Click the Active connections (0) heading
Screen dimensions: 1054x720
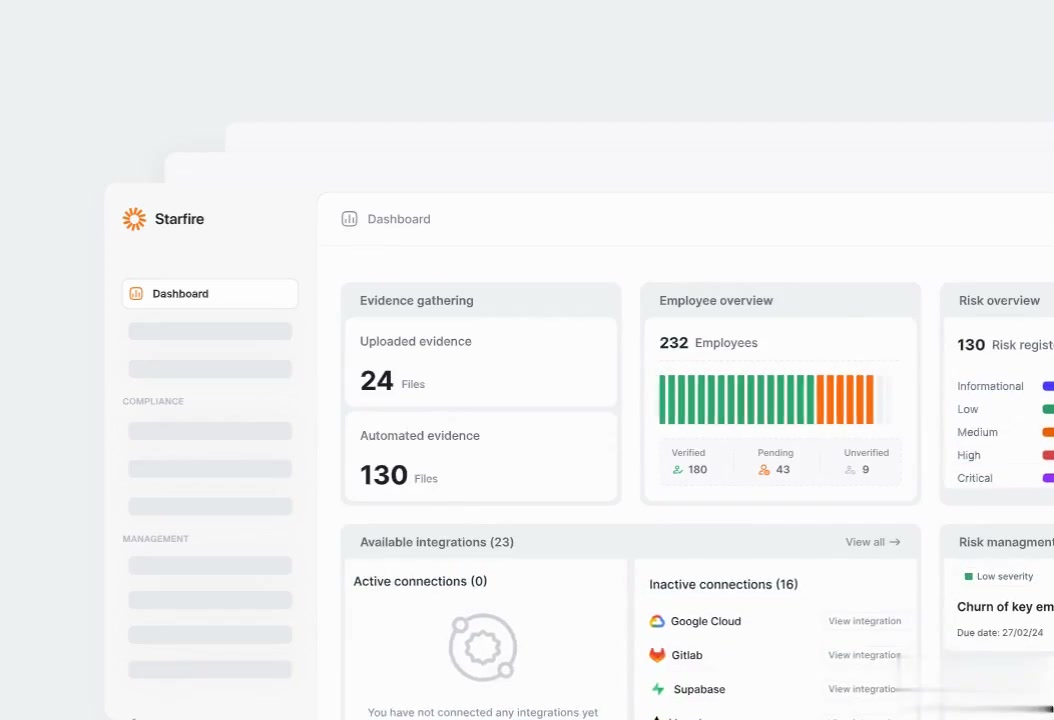[x=420, y=581]
